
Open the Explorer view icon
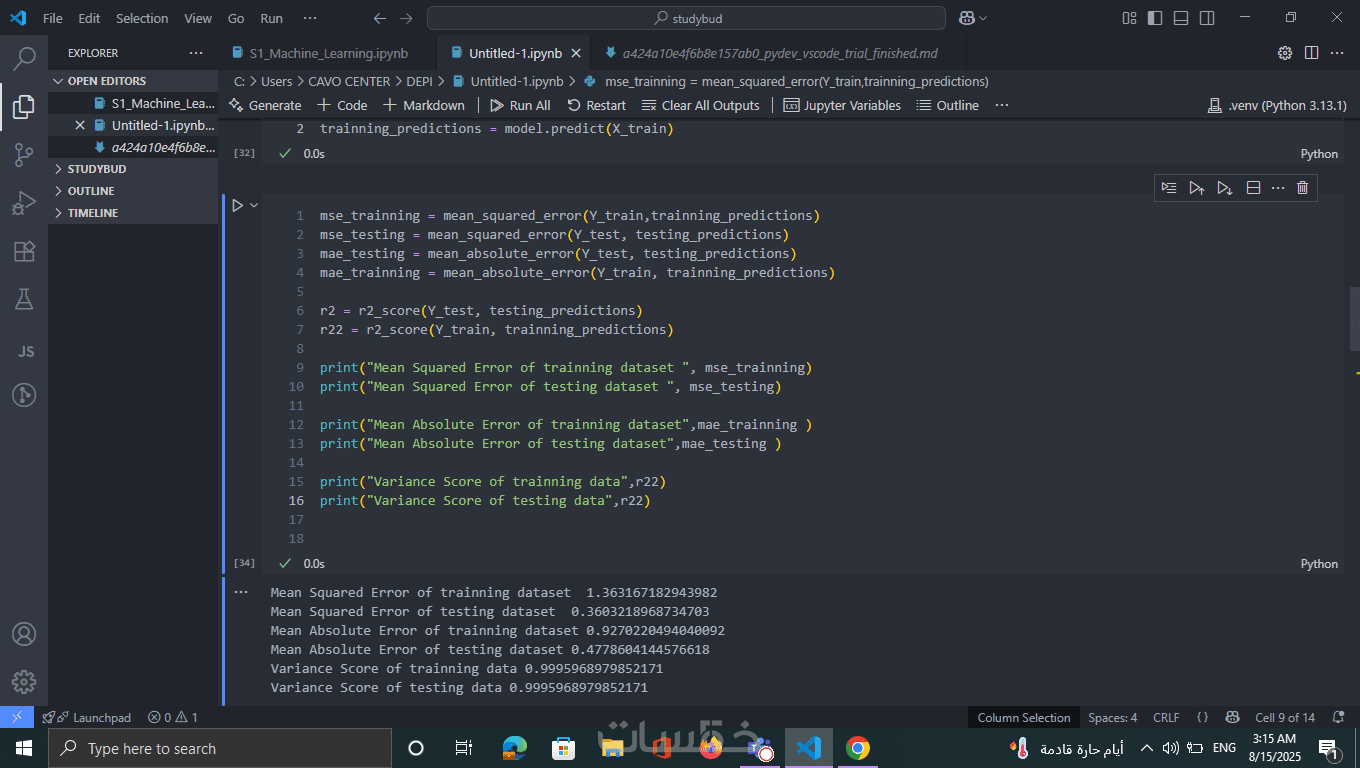[x=24, y=106]
